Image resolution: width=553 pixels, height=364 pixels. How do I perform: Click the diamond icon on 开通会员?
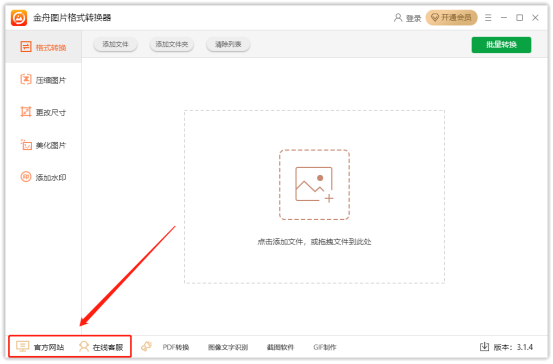[435, 18]
